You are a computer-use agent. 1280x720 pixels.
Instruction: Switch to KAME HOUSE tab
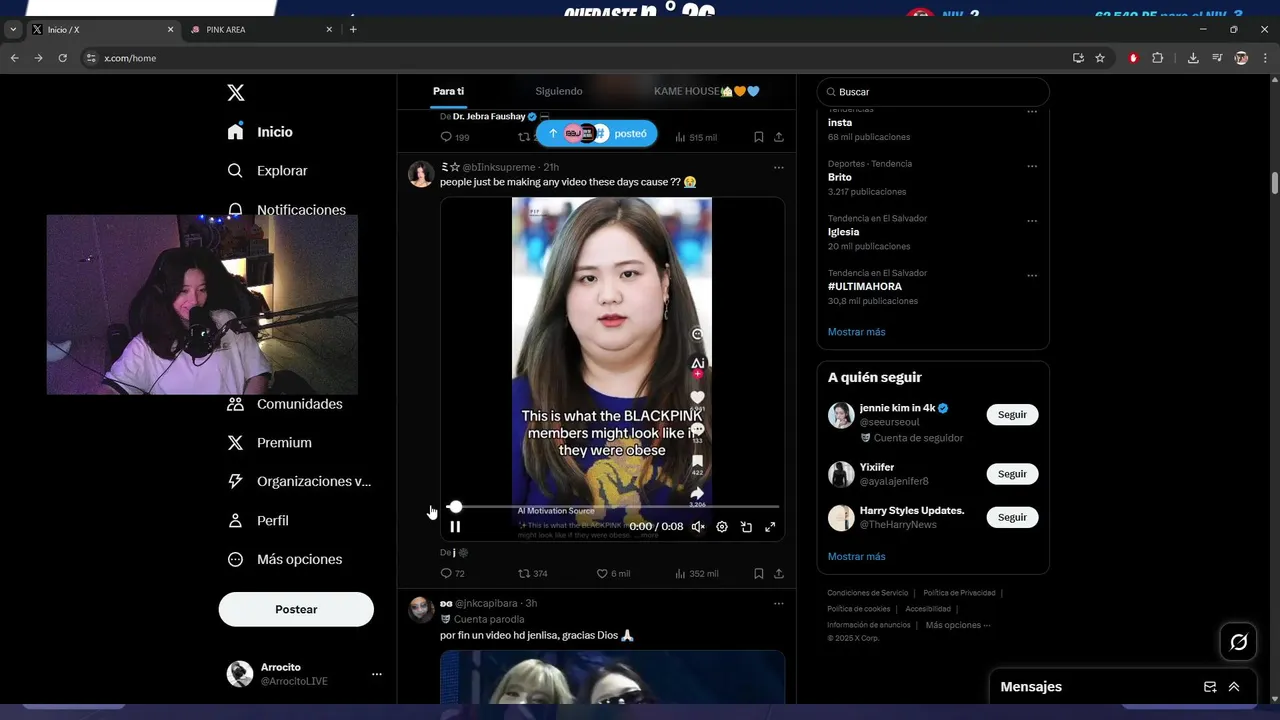coord(706,91)
